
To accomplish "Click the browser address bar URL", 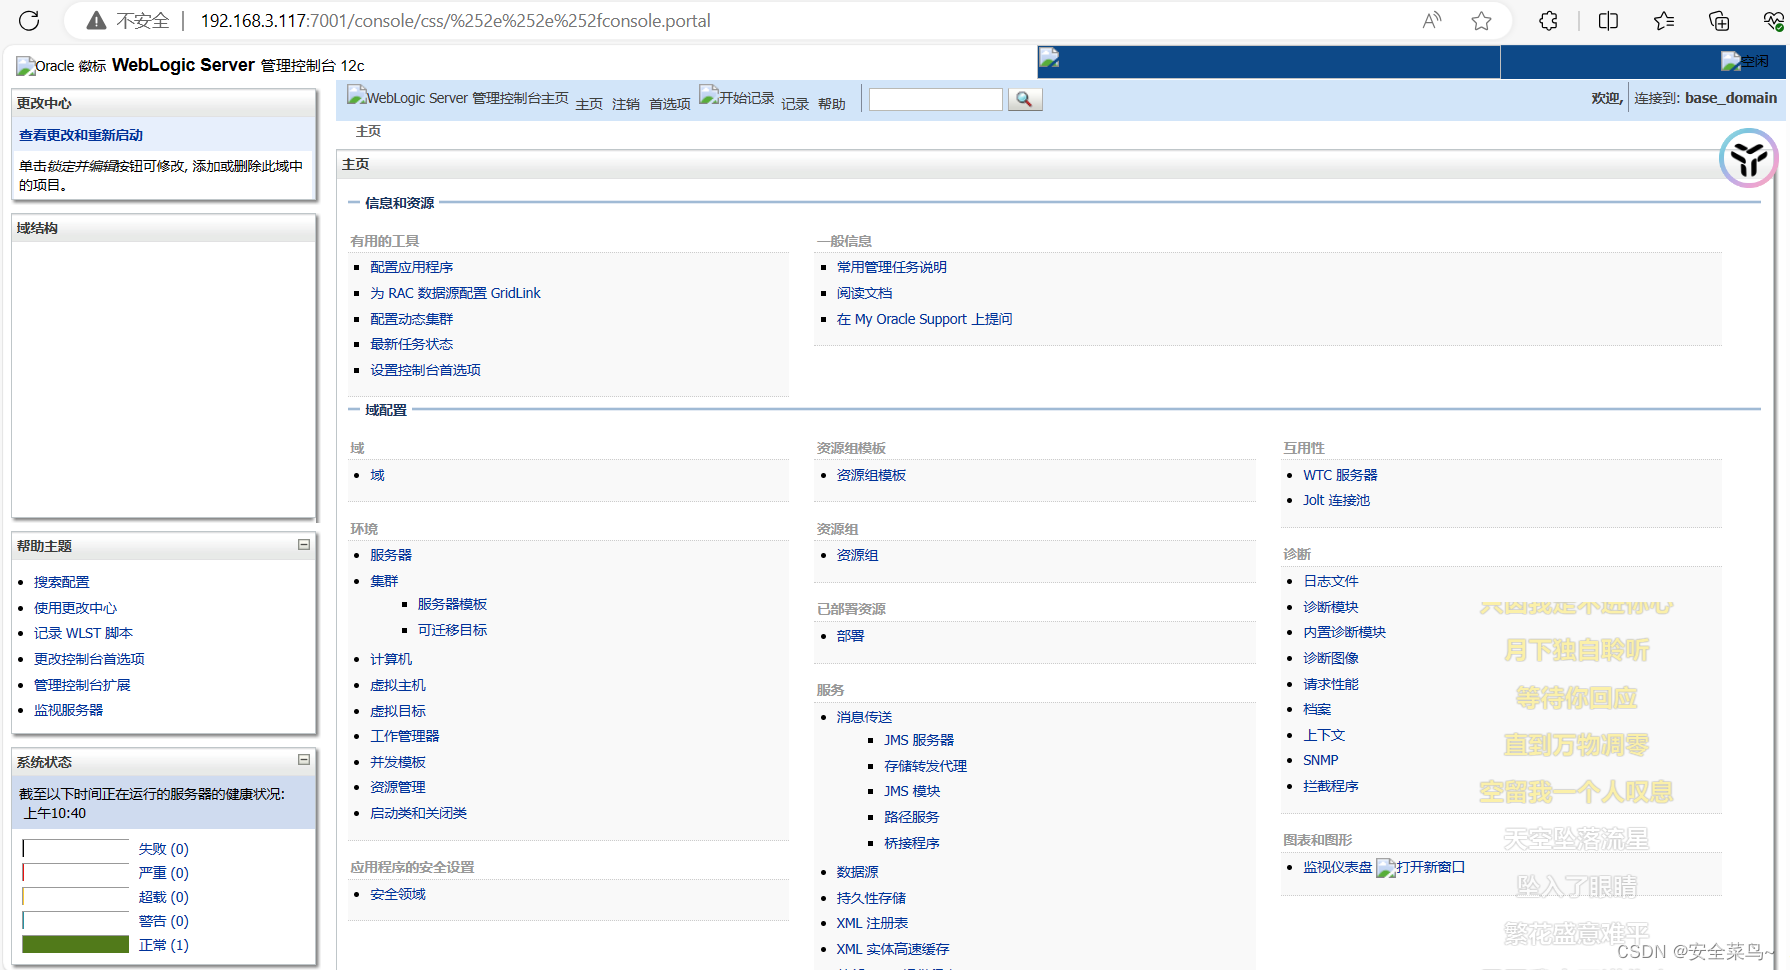I will tap(455, 20).
